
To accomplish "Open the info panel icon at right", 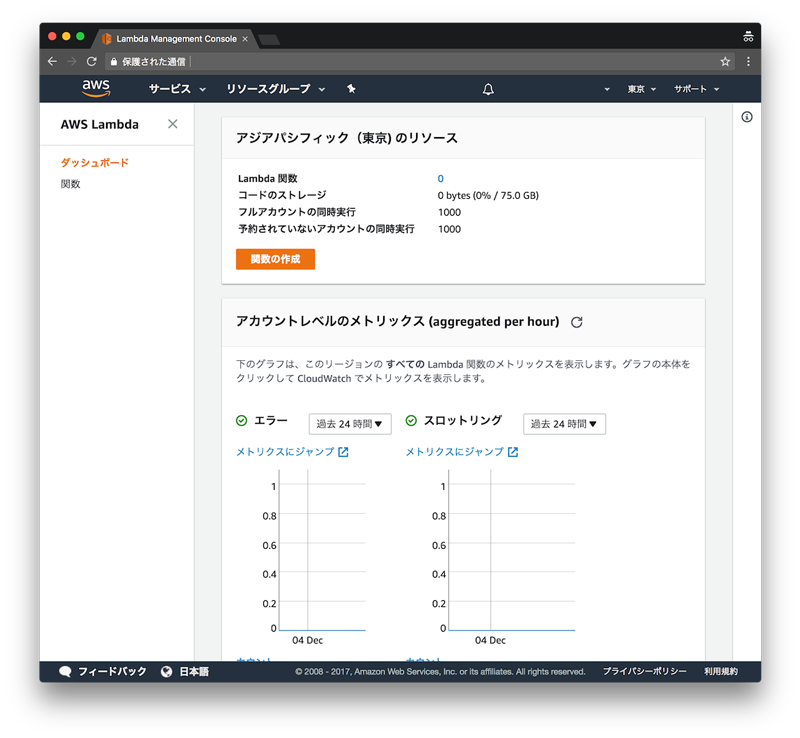I will (x=746, y=117).
